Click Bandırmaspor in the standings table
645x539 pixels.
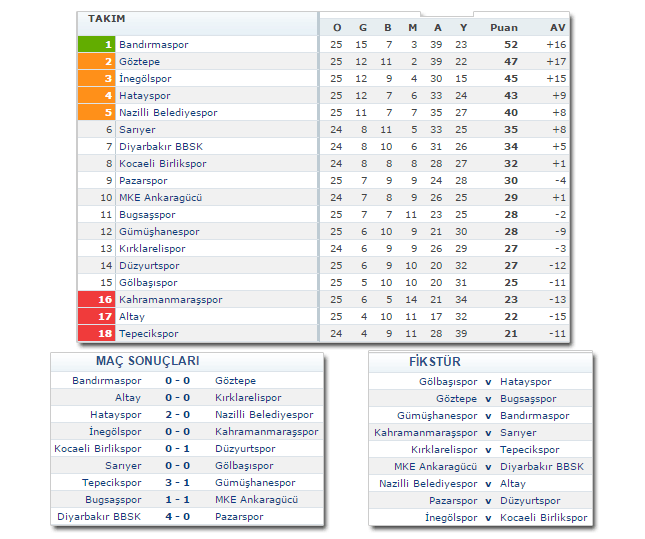click(x=153, y=45)
